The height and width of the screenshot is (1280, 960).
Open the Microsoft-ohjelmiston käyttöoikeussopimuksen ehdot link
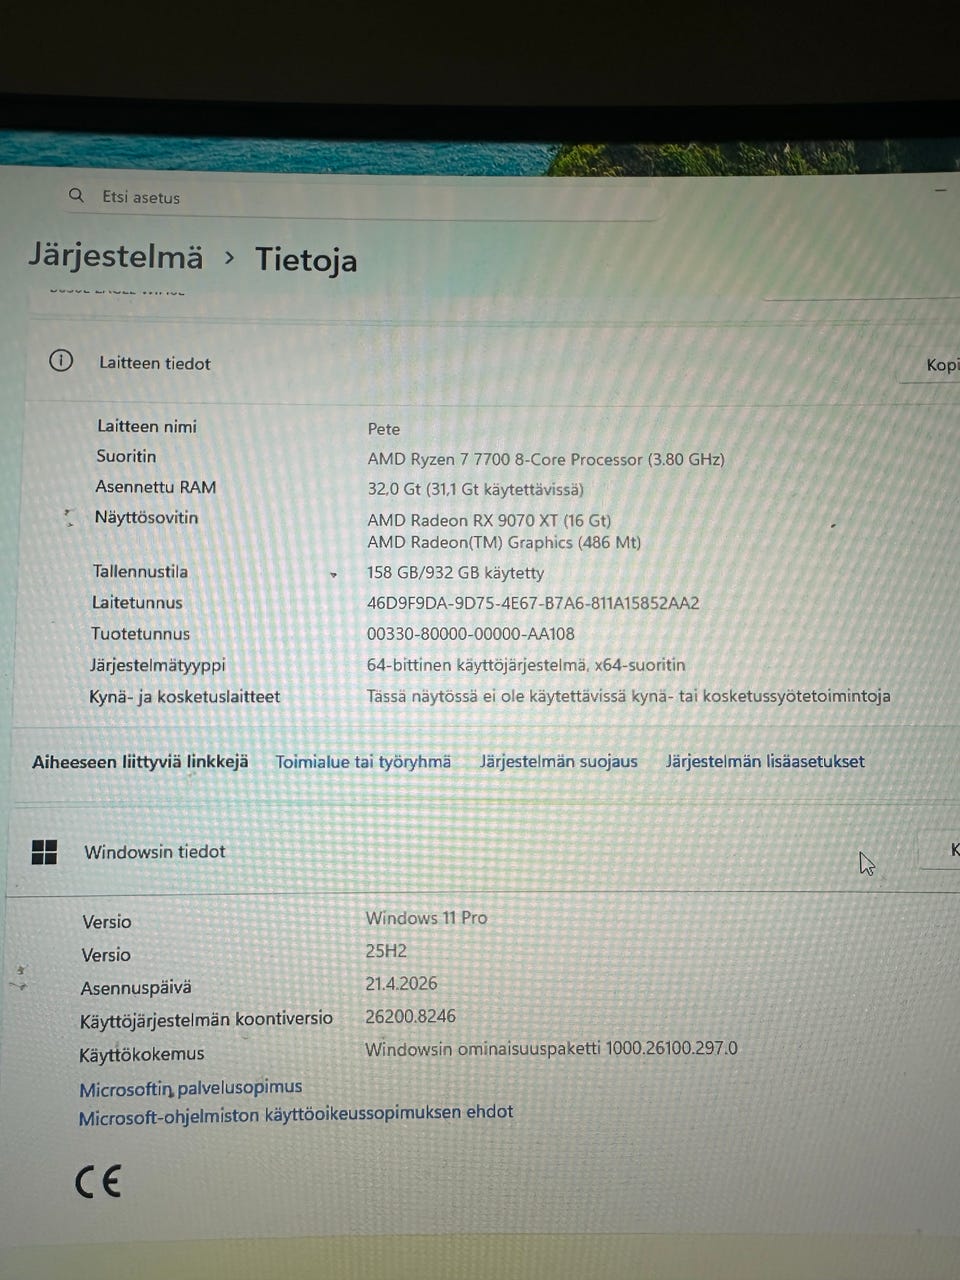[x=295, y=1111]
